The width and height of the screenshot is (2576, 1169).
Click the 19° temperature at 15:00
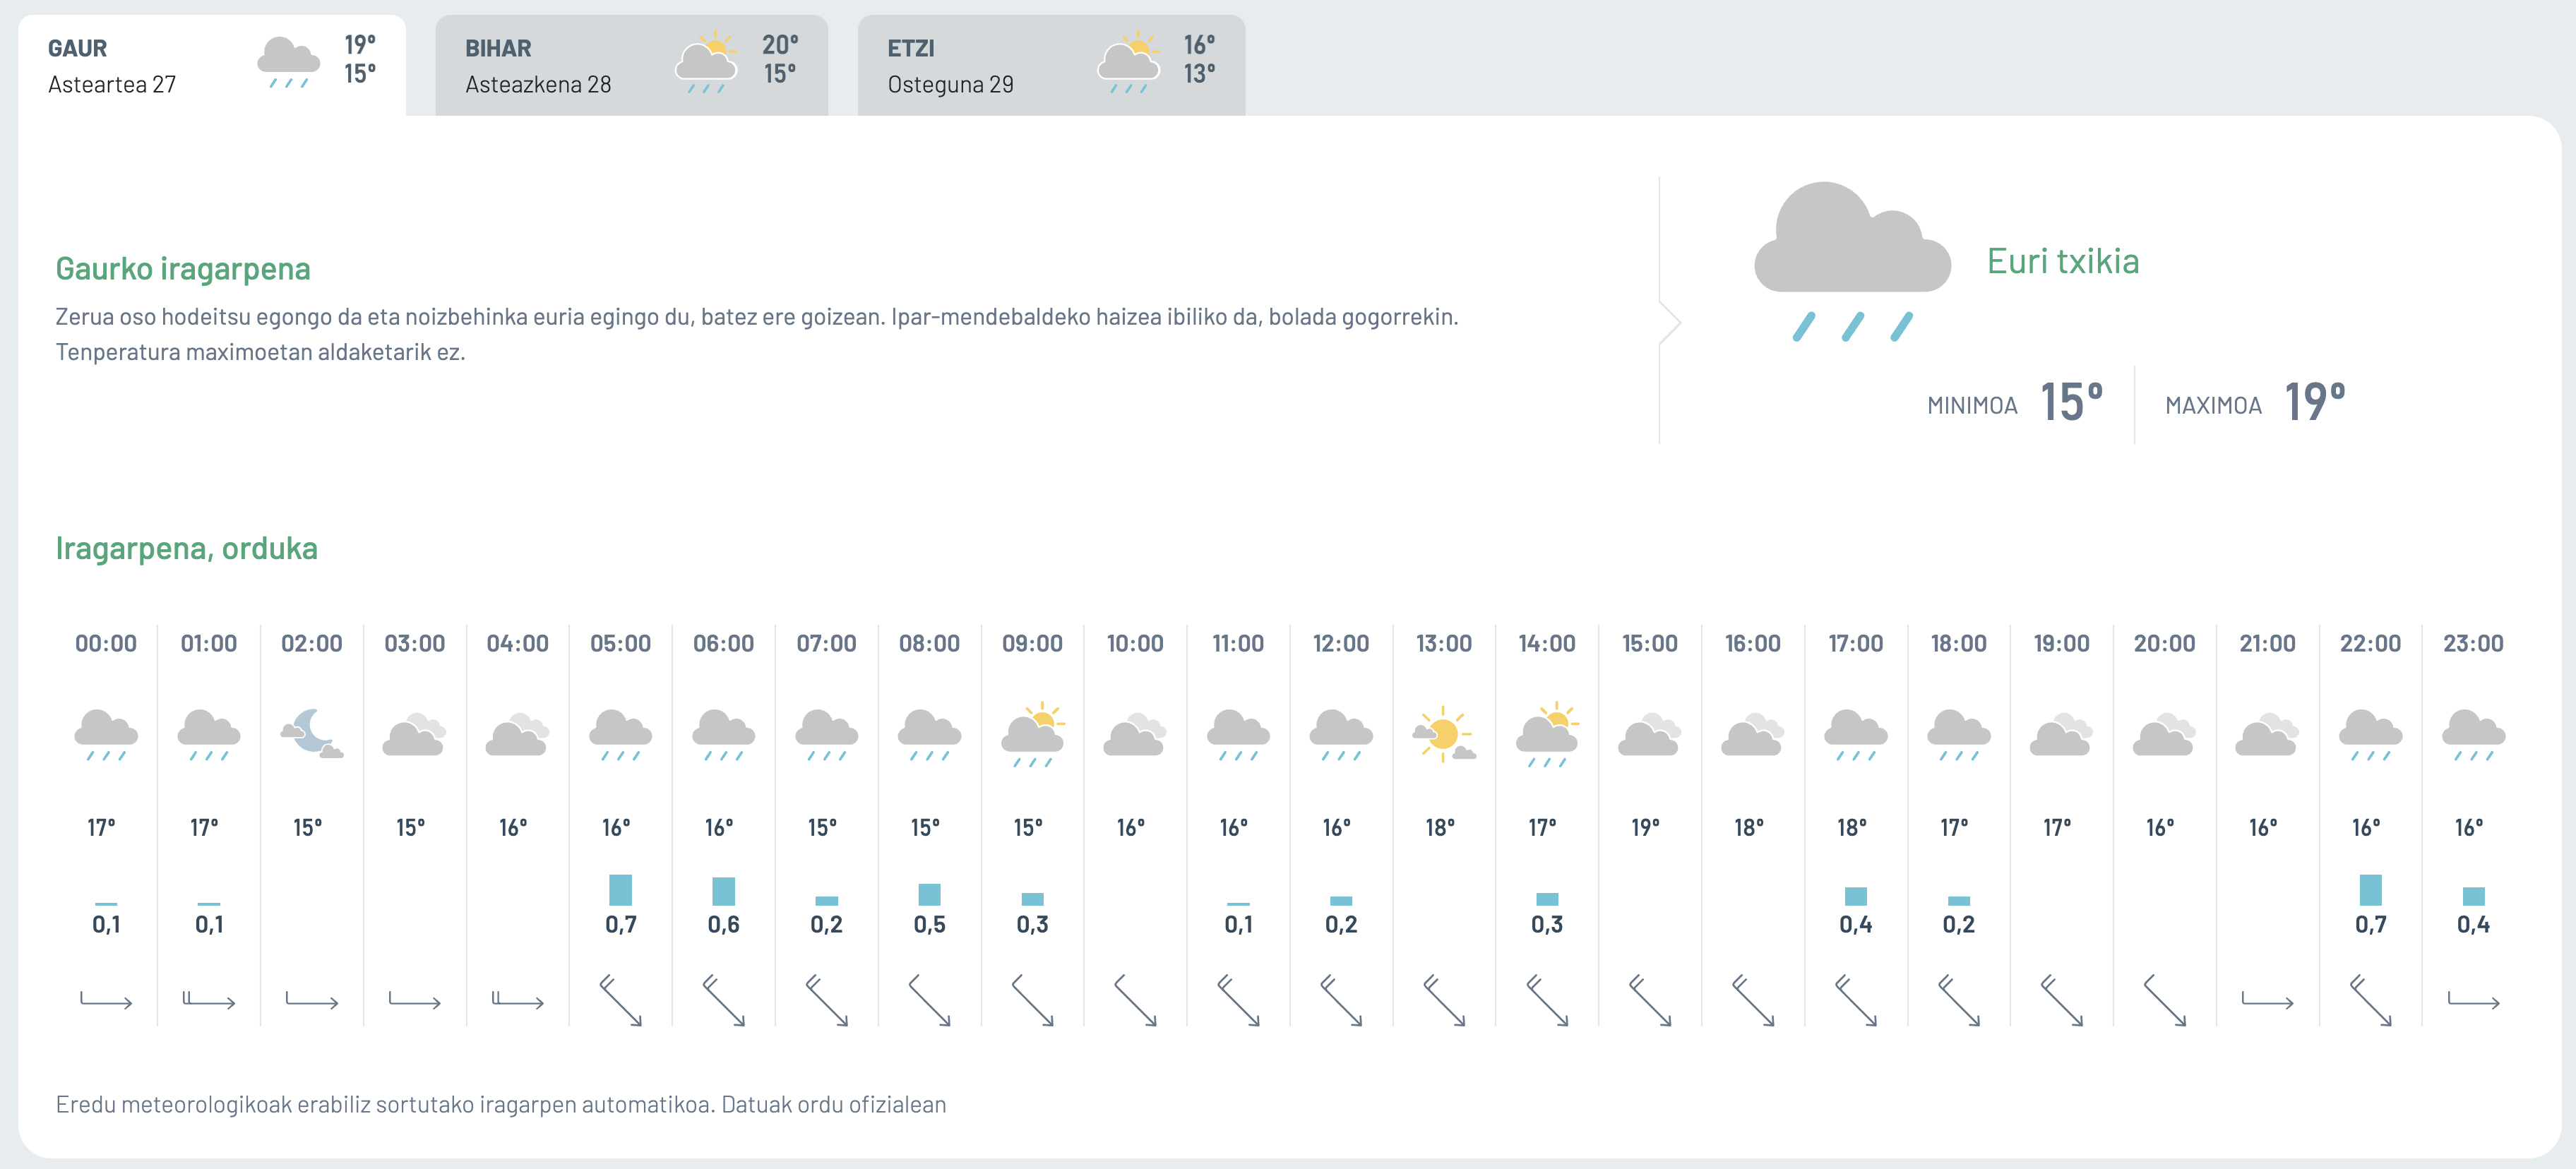coord(1646,827)
